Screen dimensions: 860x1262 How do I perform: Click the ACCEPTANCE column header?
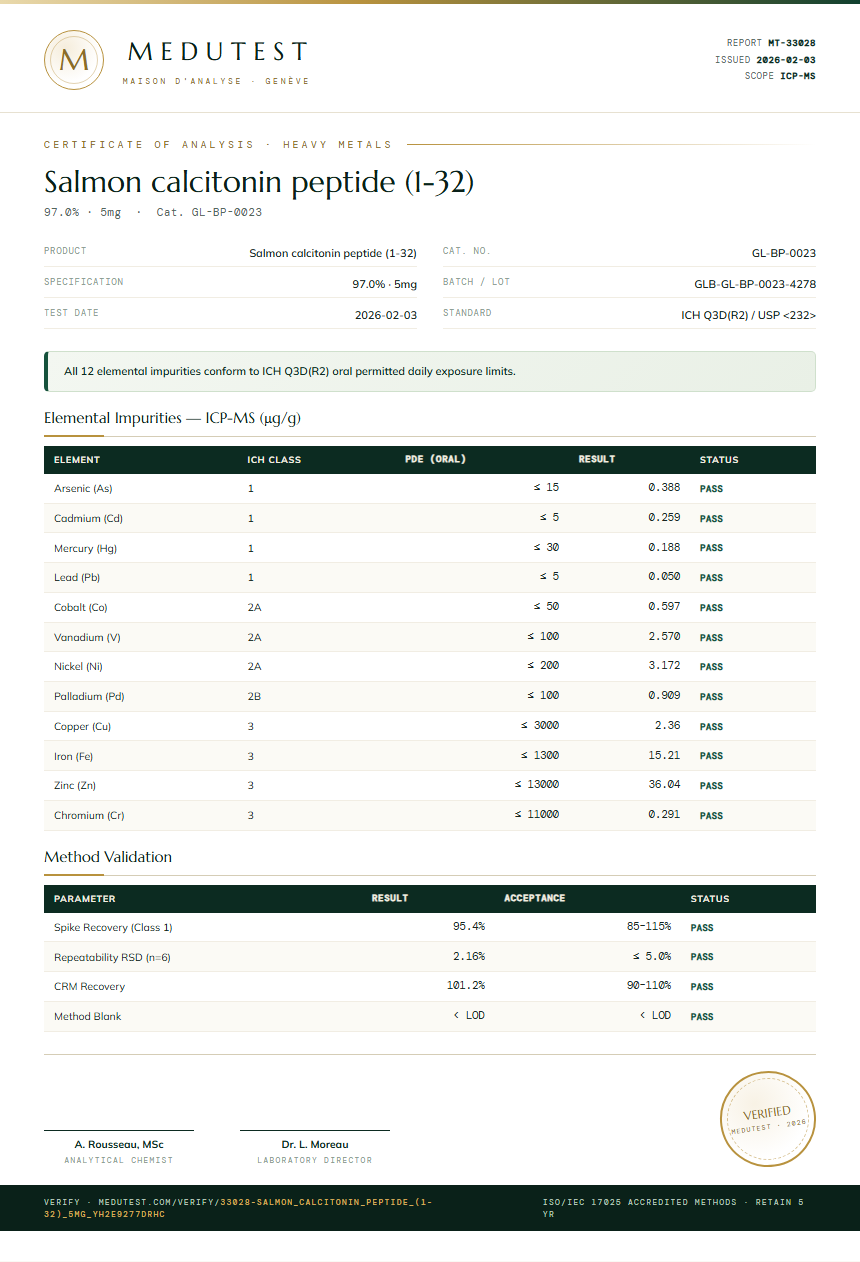pos(534,898)
